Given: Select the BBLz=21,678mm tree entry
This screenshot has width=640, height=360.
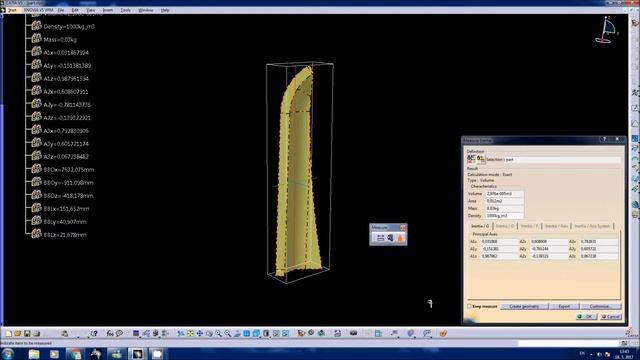Looking at the screenshot, I should click(x=65, y=235).
